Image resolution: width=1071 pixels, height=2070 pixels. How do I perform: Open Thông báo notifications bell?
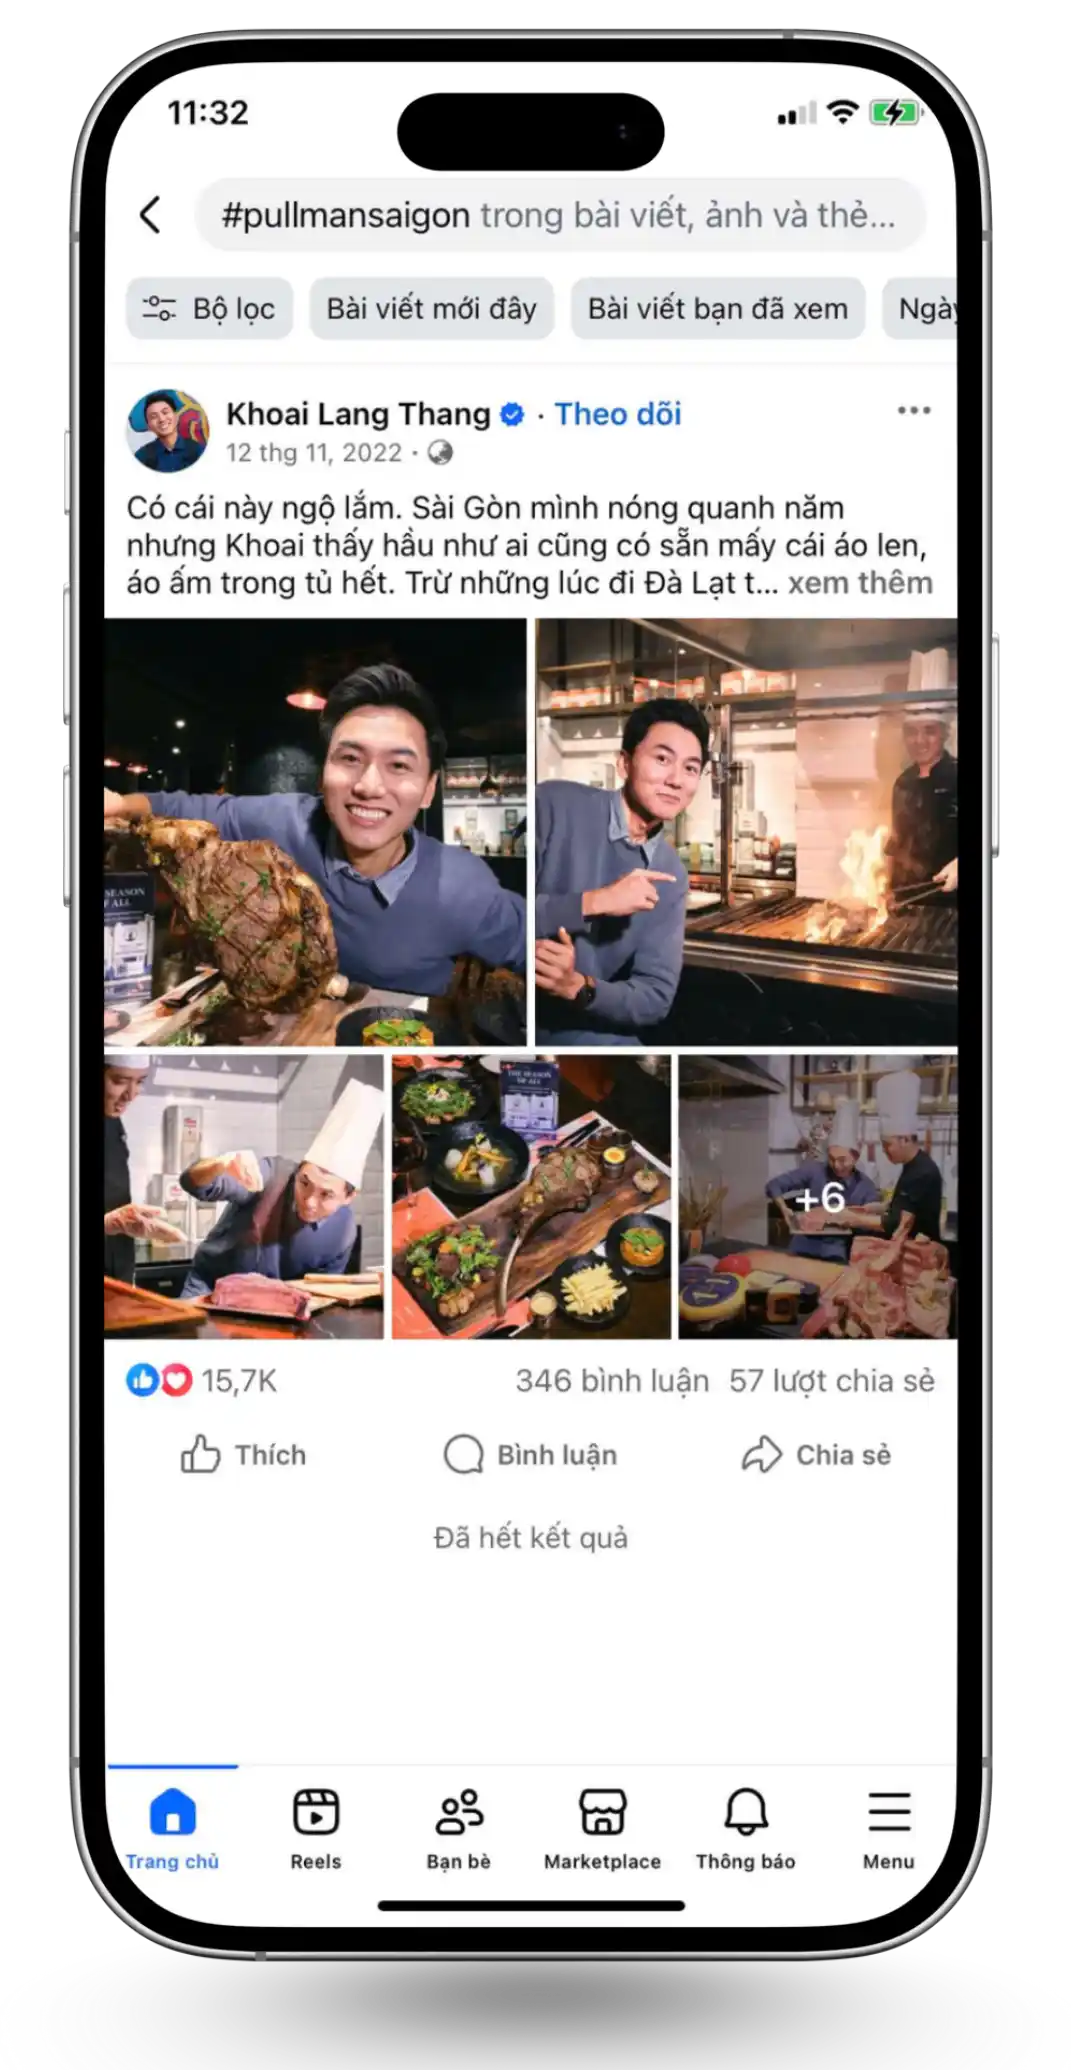click(x=746, y=1811)
